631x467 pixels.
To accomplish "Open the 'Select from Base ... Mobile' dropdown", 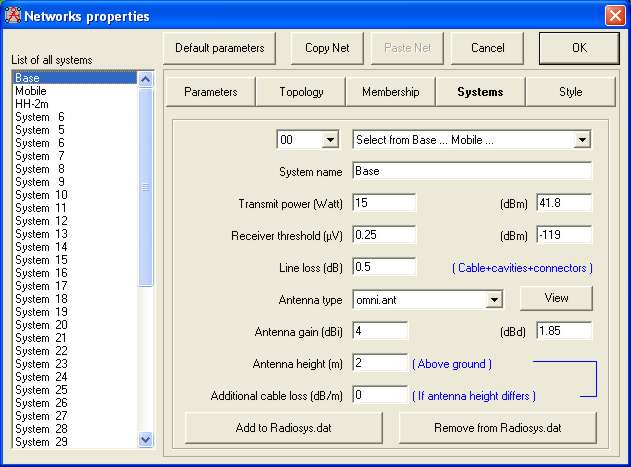I will pyautogui.click(x=582, y=140).
